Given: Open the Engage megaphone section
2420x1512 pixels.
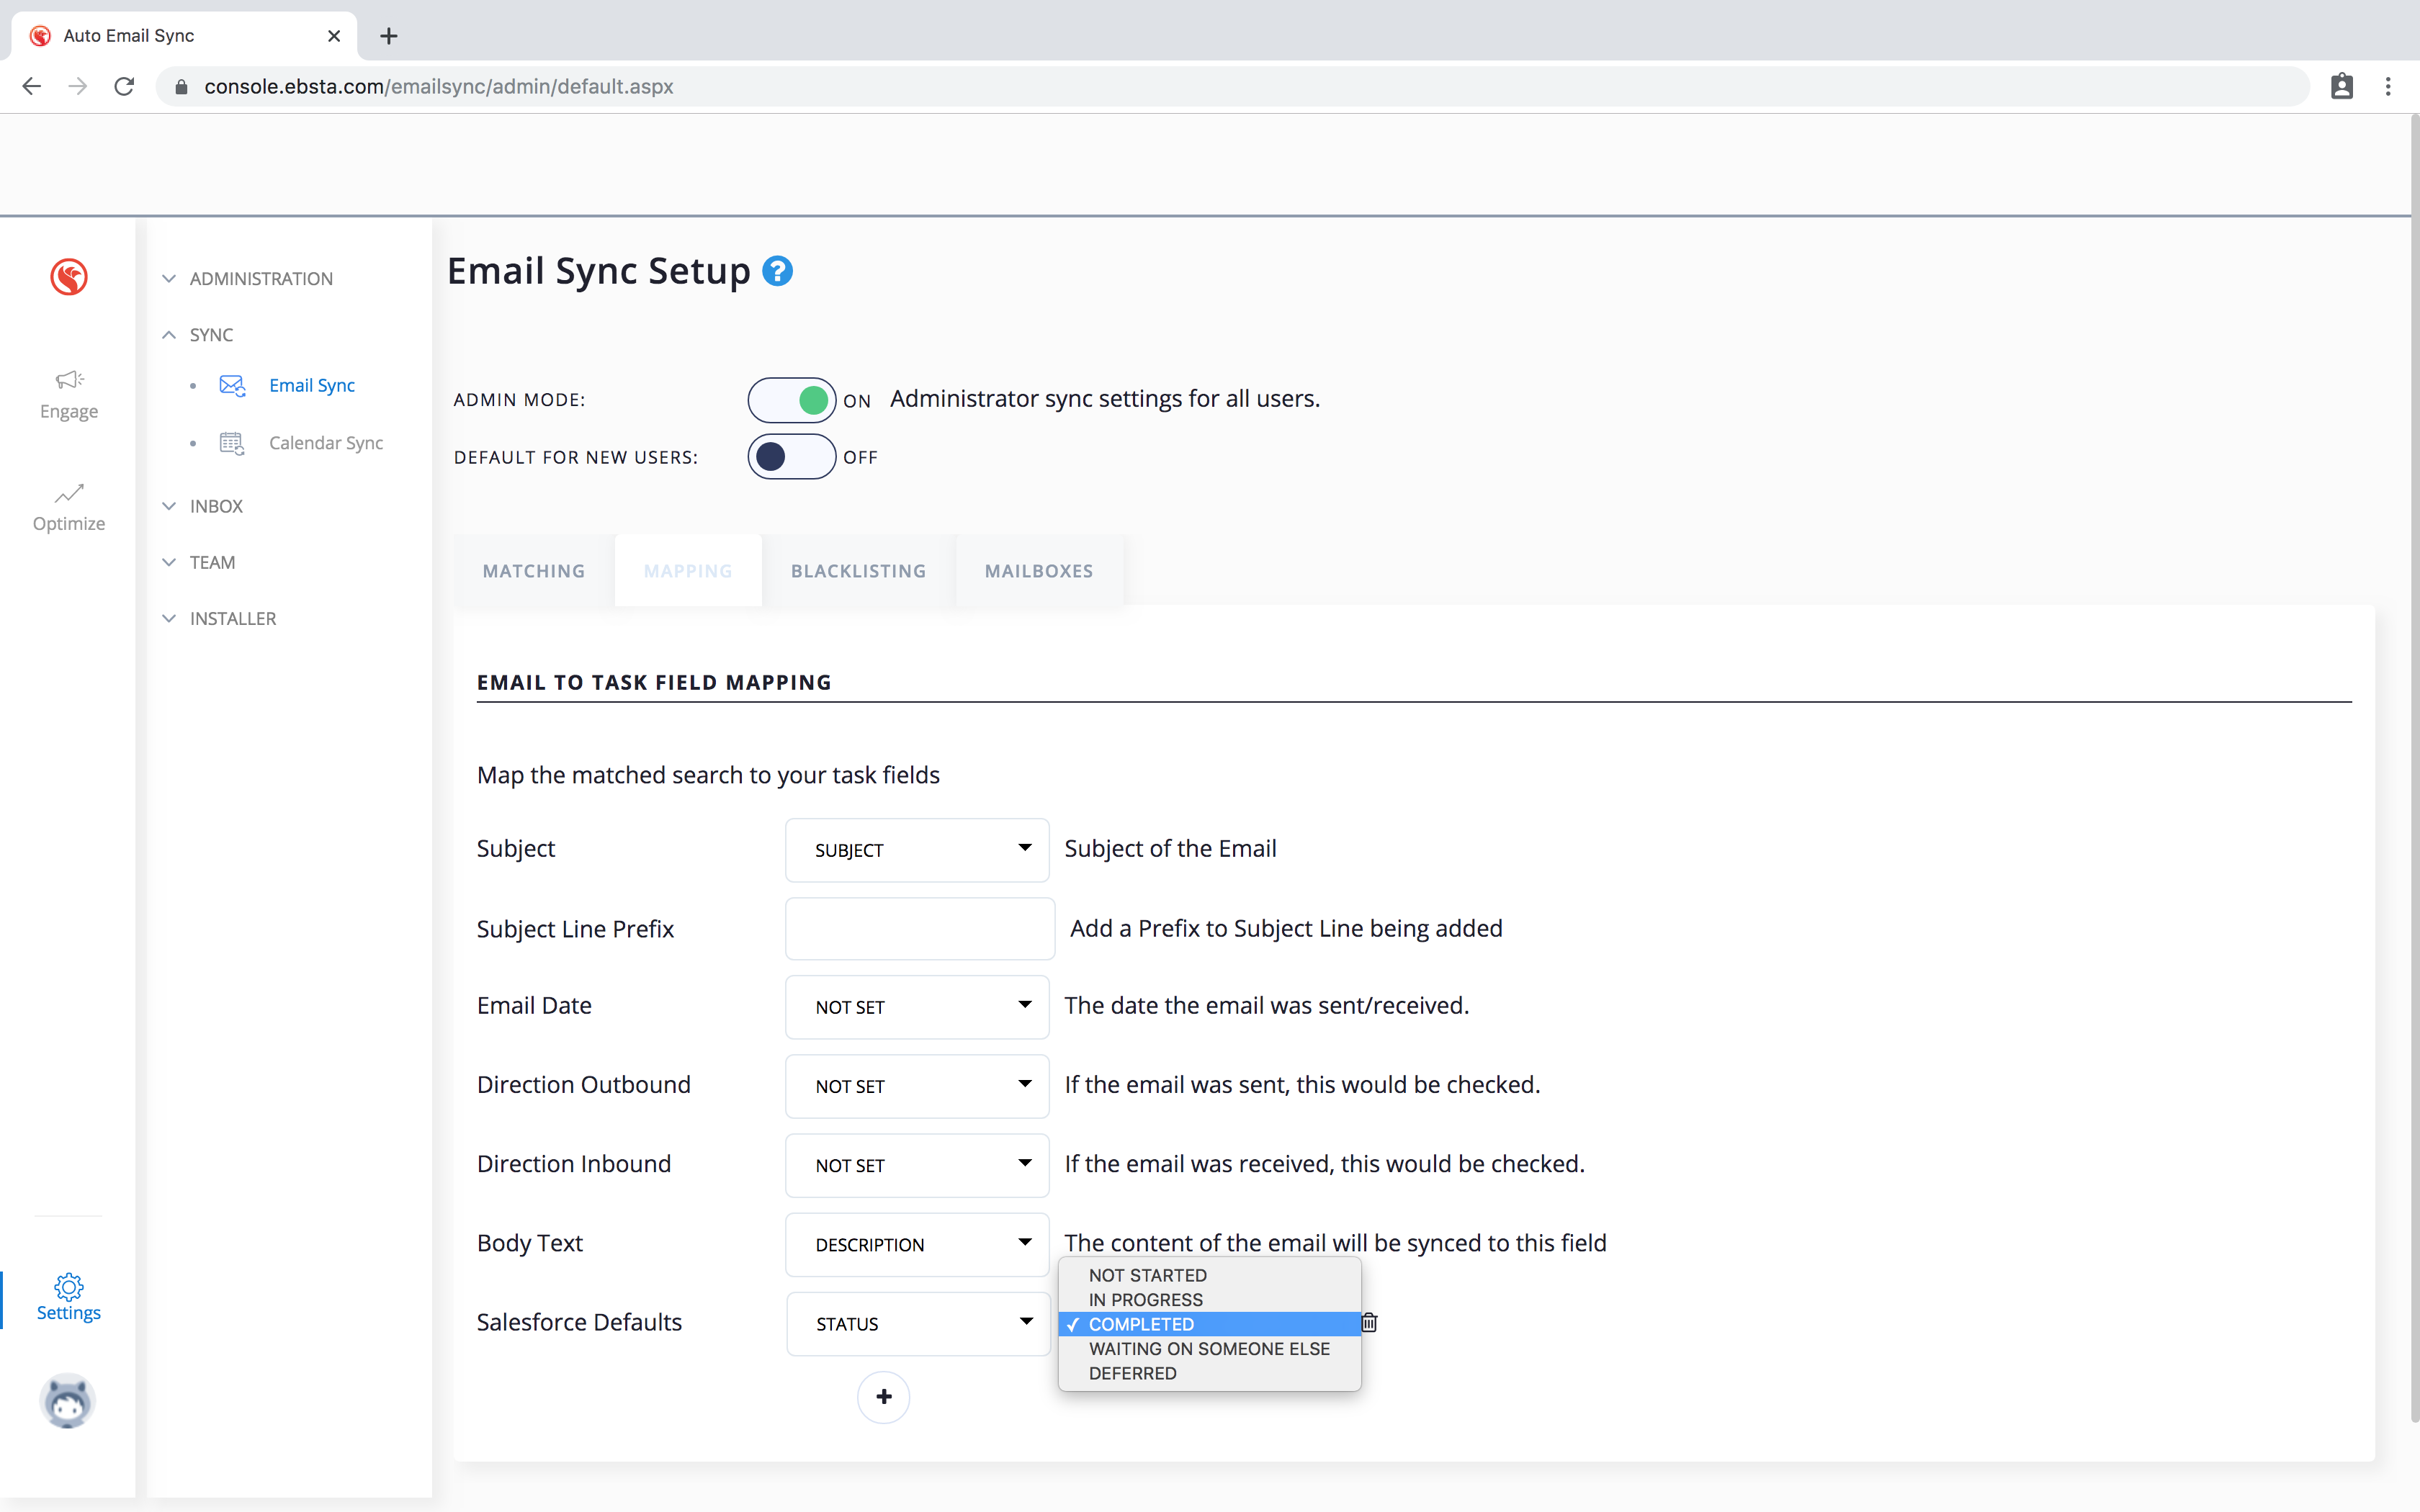Looking at the screenshot, I should coord(69,394).
